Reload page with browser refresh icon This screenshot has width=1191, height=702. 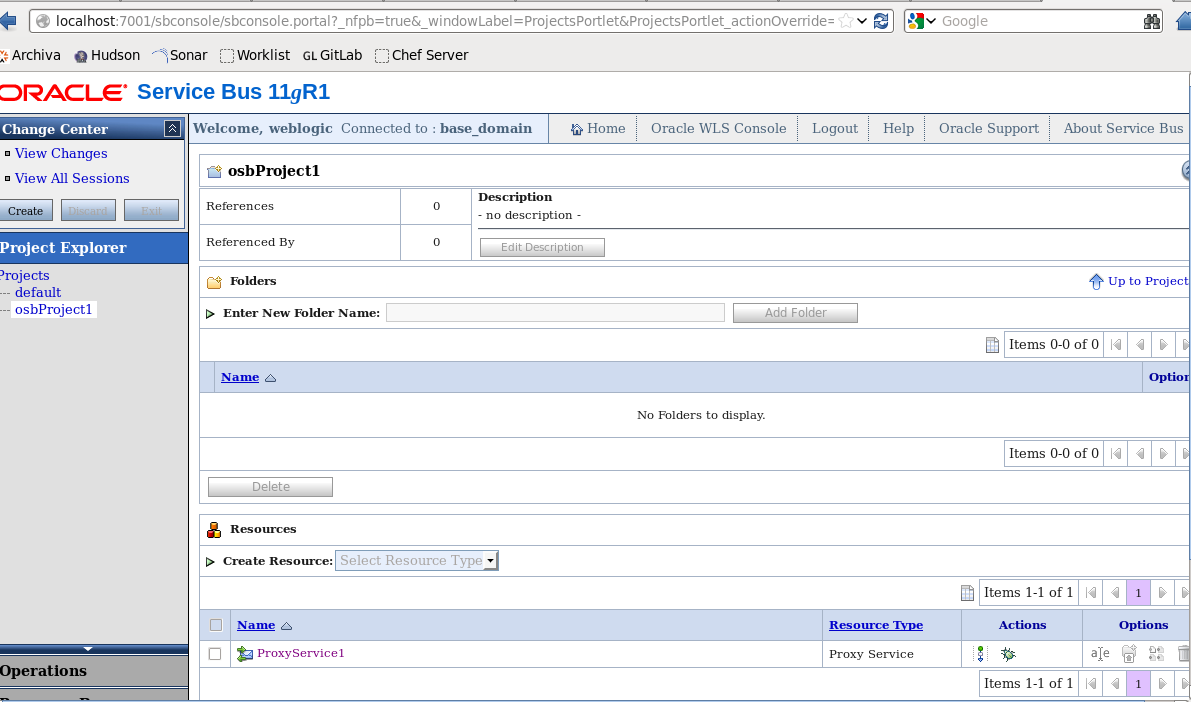[x=881, y=21]
